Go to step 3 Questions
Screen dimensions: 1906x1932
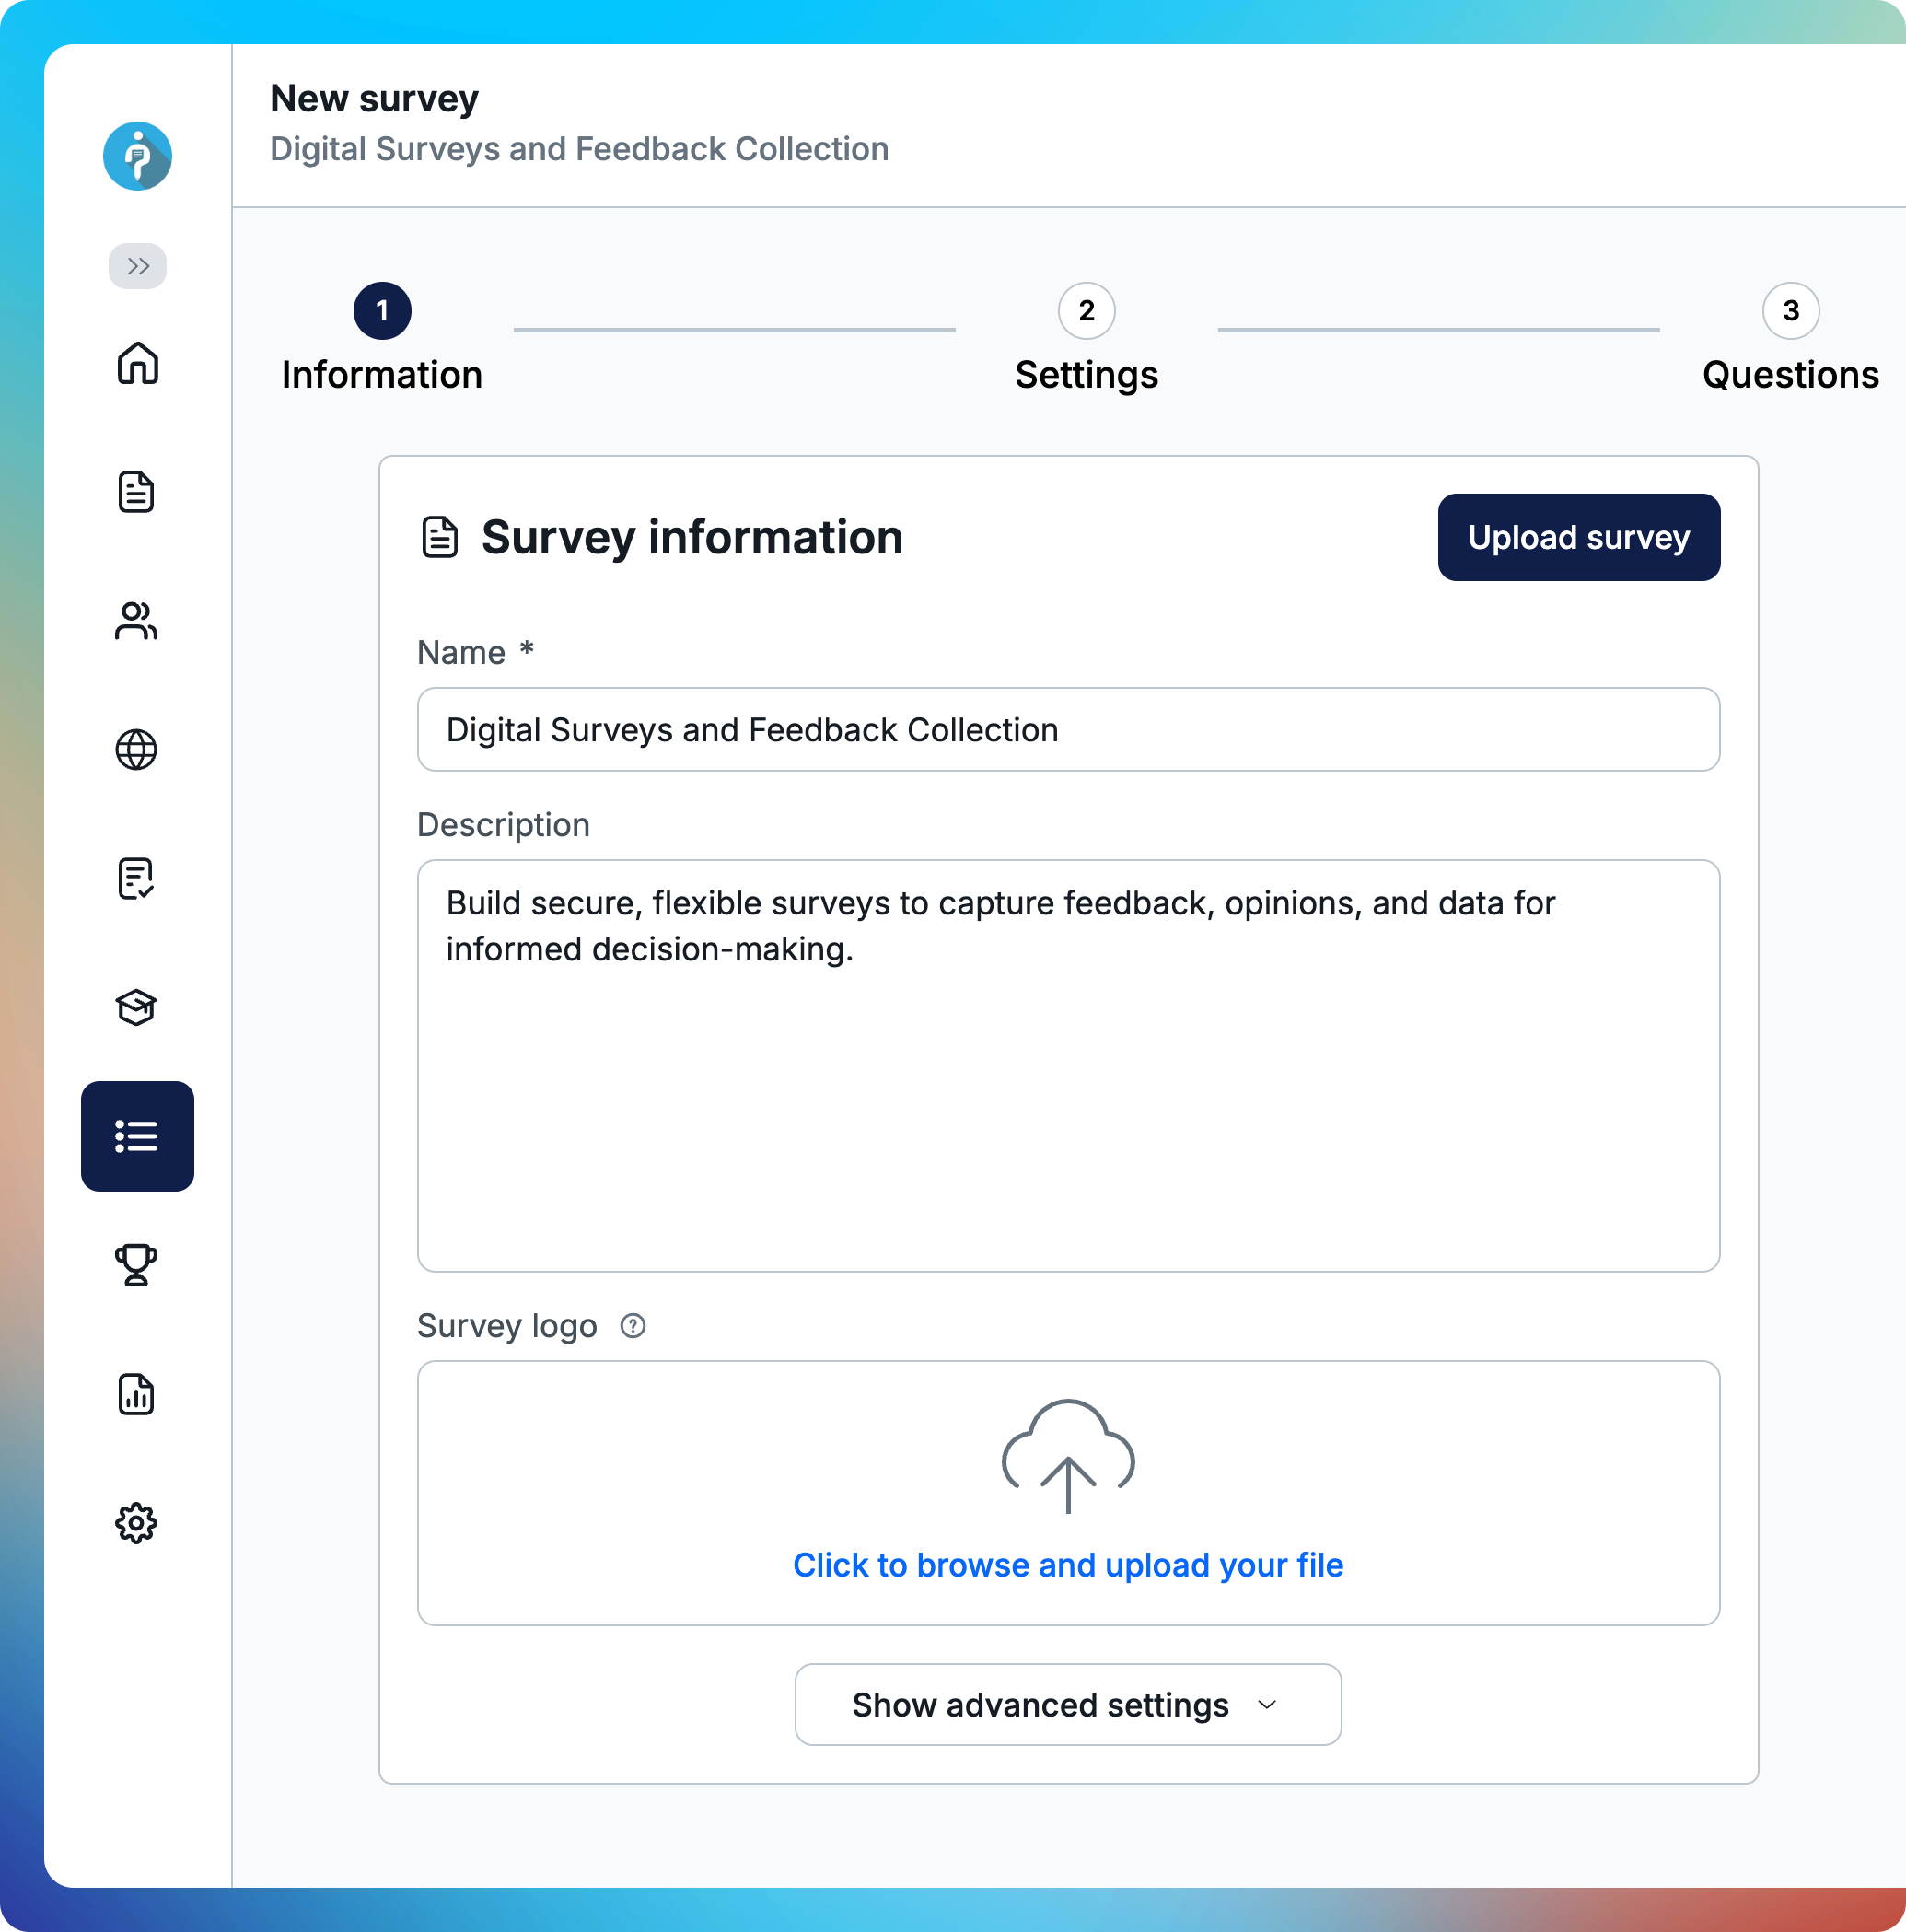[1790, 311]
